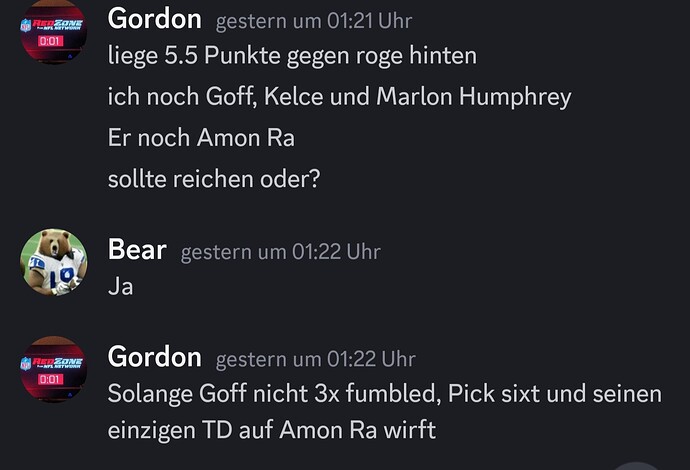Select Bear's reply 'Ja'
Screen dimensions: 690x470
(120, 286)
